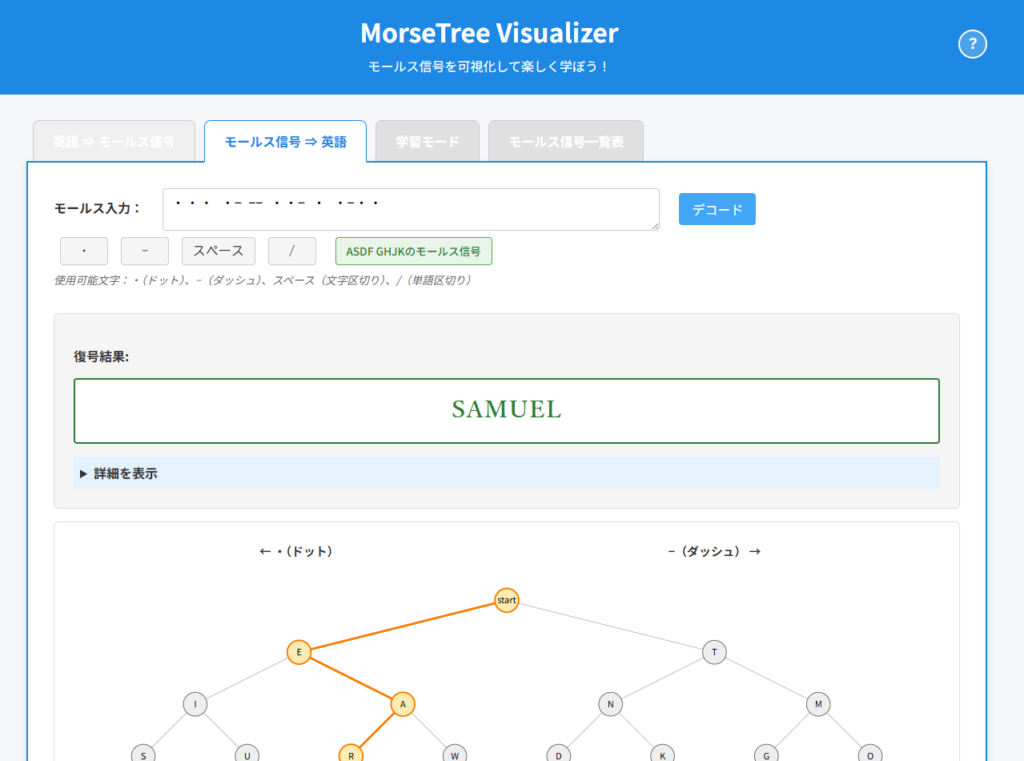This screenshot has width=1024, height=761.
Task: Click the start node in tree
Action: point(507,601)
